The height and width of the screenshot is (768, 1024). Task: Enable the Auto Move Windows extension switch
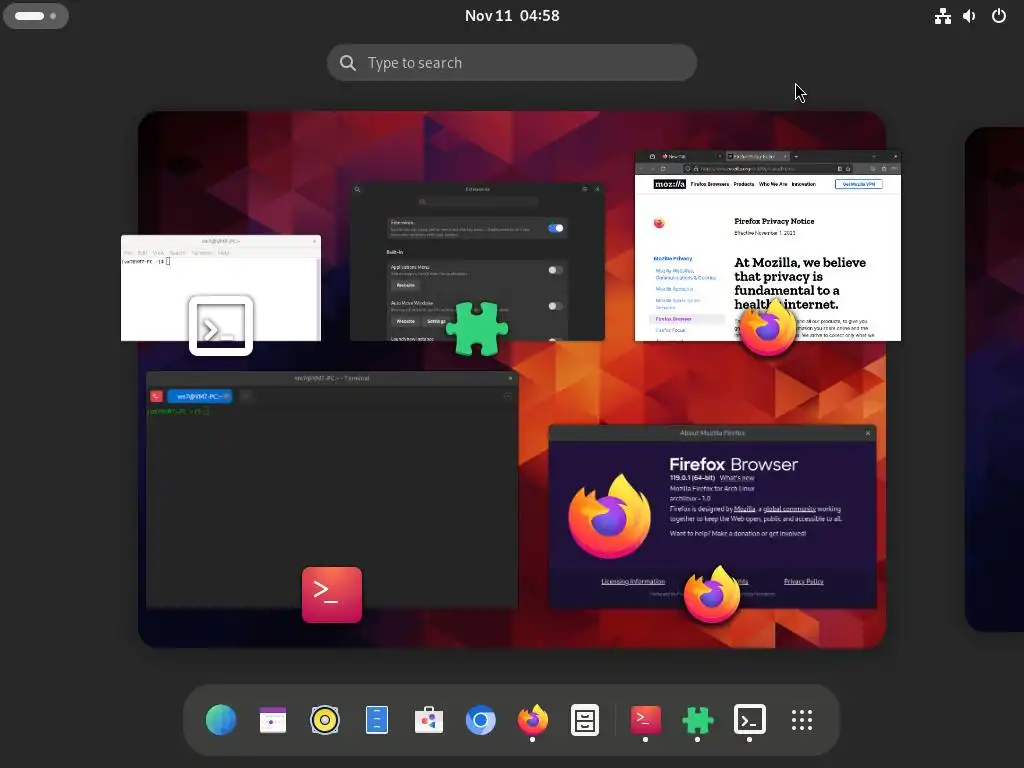(x=556, y=306)
